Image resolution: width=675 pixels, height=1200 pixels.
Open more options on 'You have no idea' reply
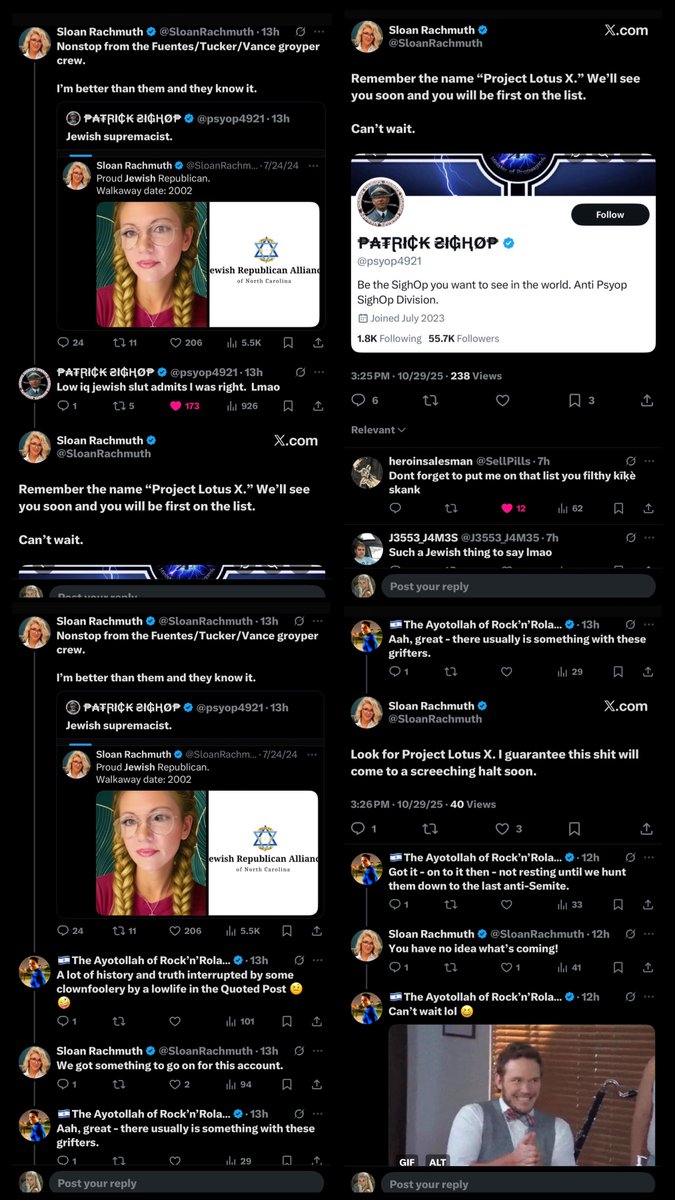point(649,934)
